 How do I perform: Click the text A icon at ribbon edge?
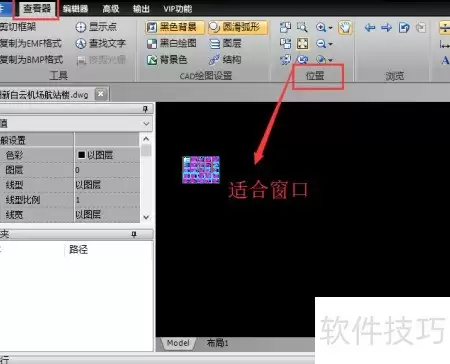[445, 60]
